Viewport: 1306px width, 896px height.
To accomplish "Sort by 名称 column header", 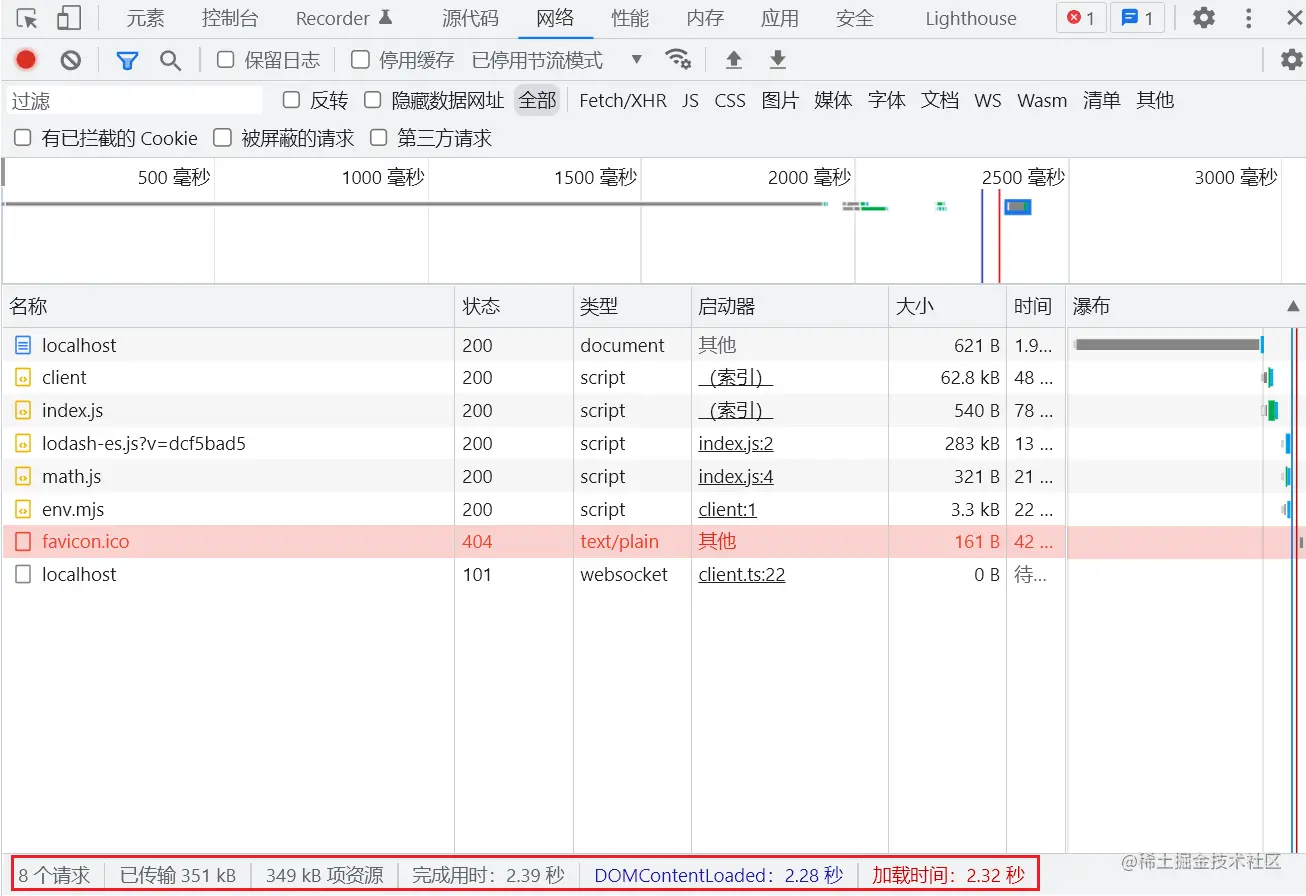I will (x=228, y=306).
